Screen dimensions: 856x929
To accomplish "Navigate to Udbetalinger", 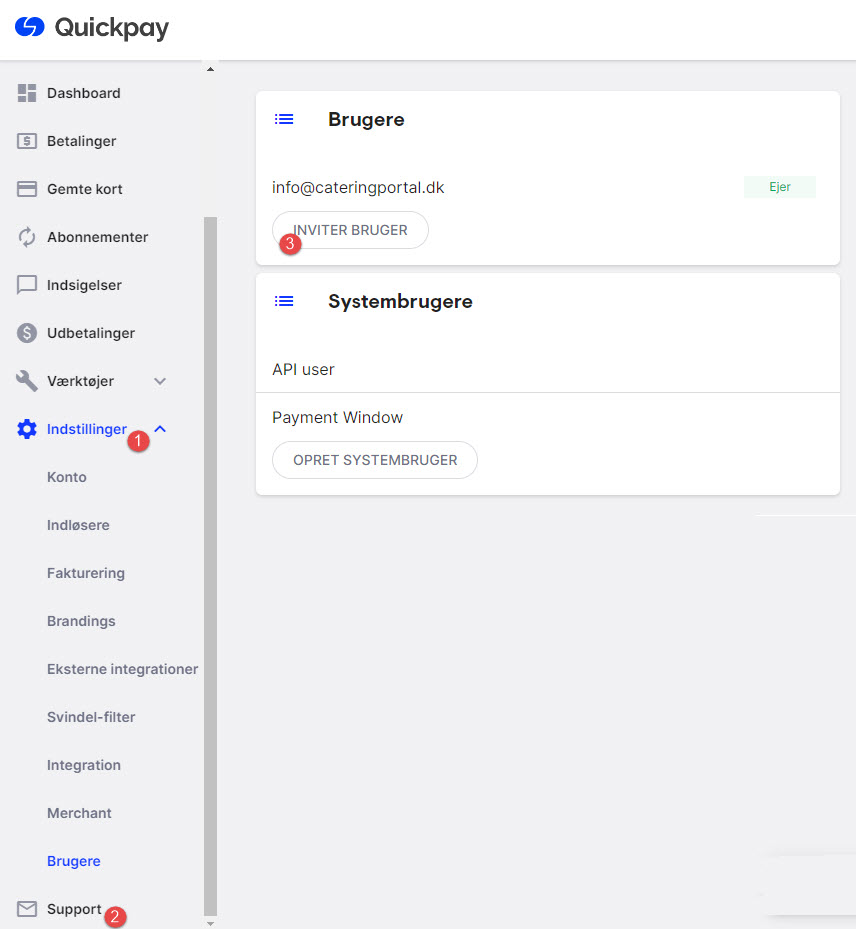I will [91, 333].
